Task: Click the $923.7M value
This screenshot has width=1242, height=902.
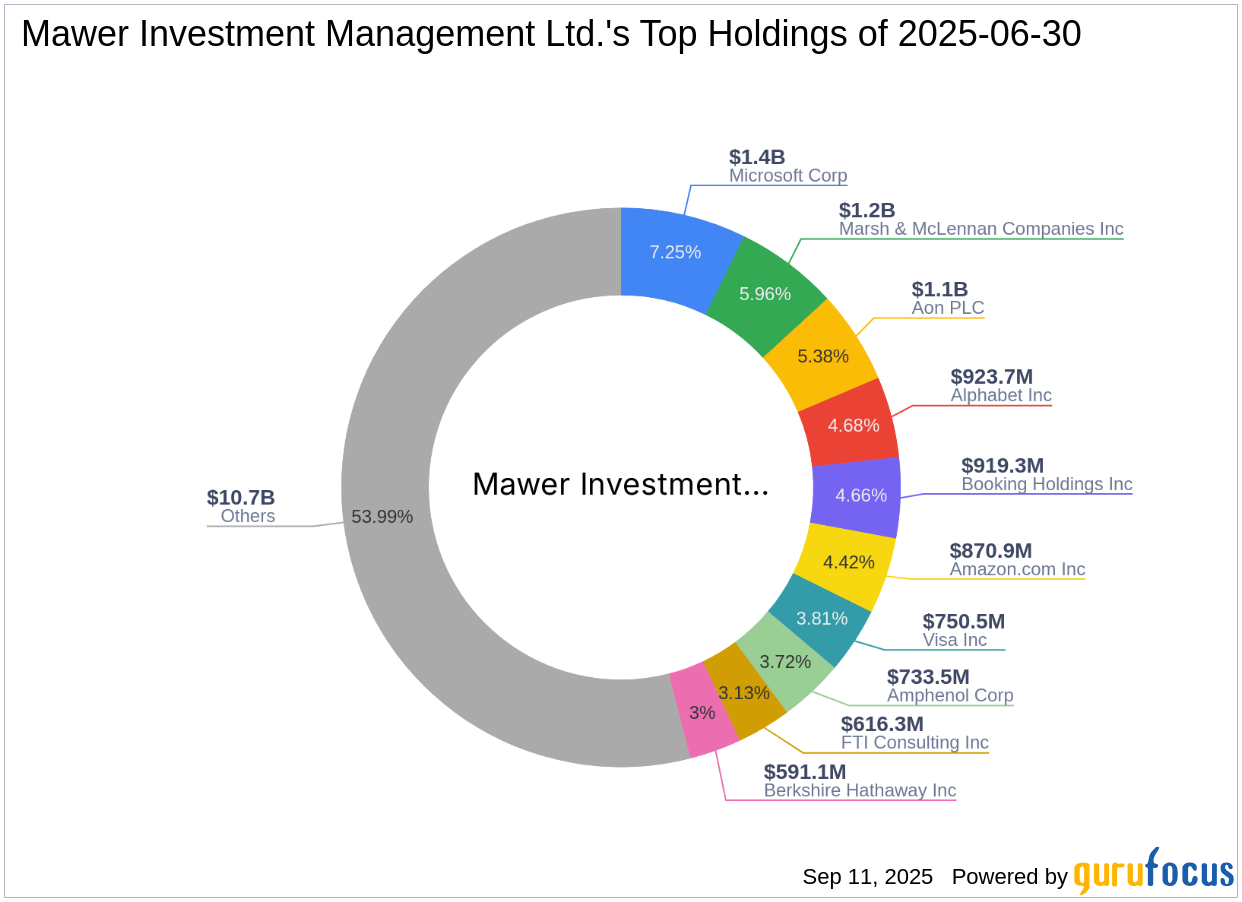Action: coord(991,376)
